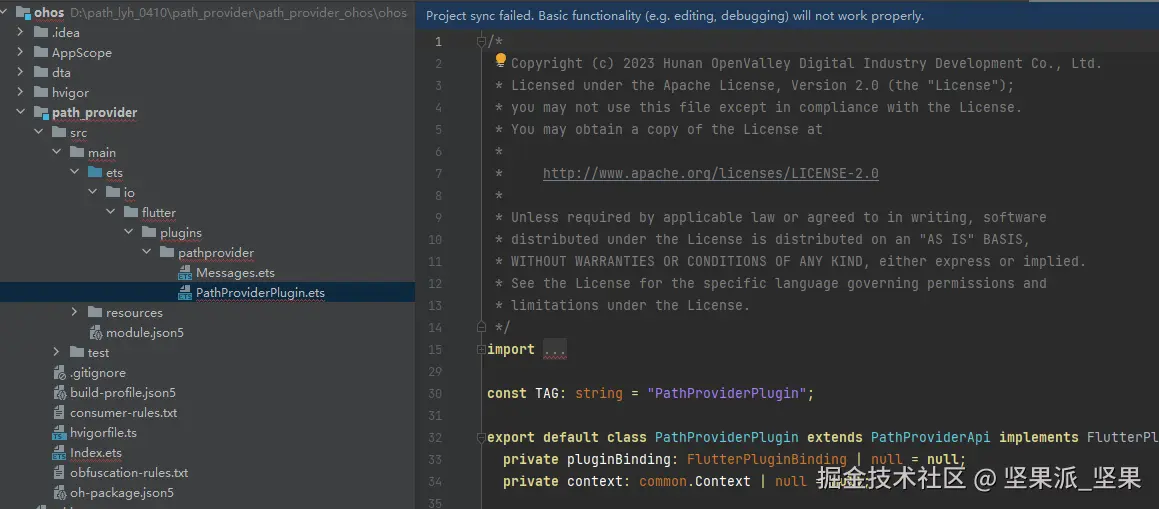Collapse the plugins folder
1159x509 pixels.
pos(129,233)
